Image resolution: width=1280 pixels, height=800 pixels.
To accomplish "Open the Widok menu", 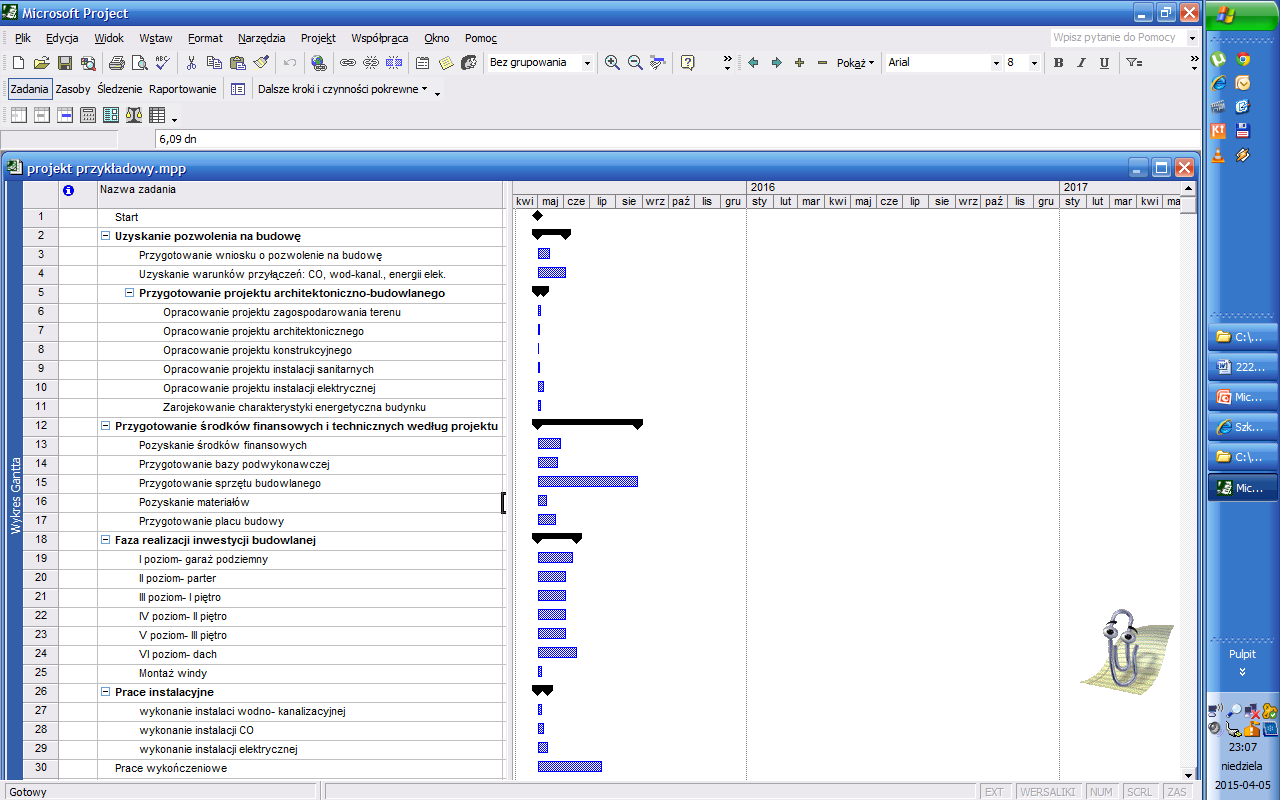I will (109, 38).
